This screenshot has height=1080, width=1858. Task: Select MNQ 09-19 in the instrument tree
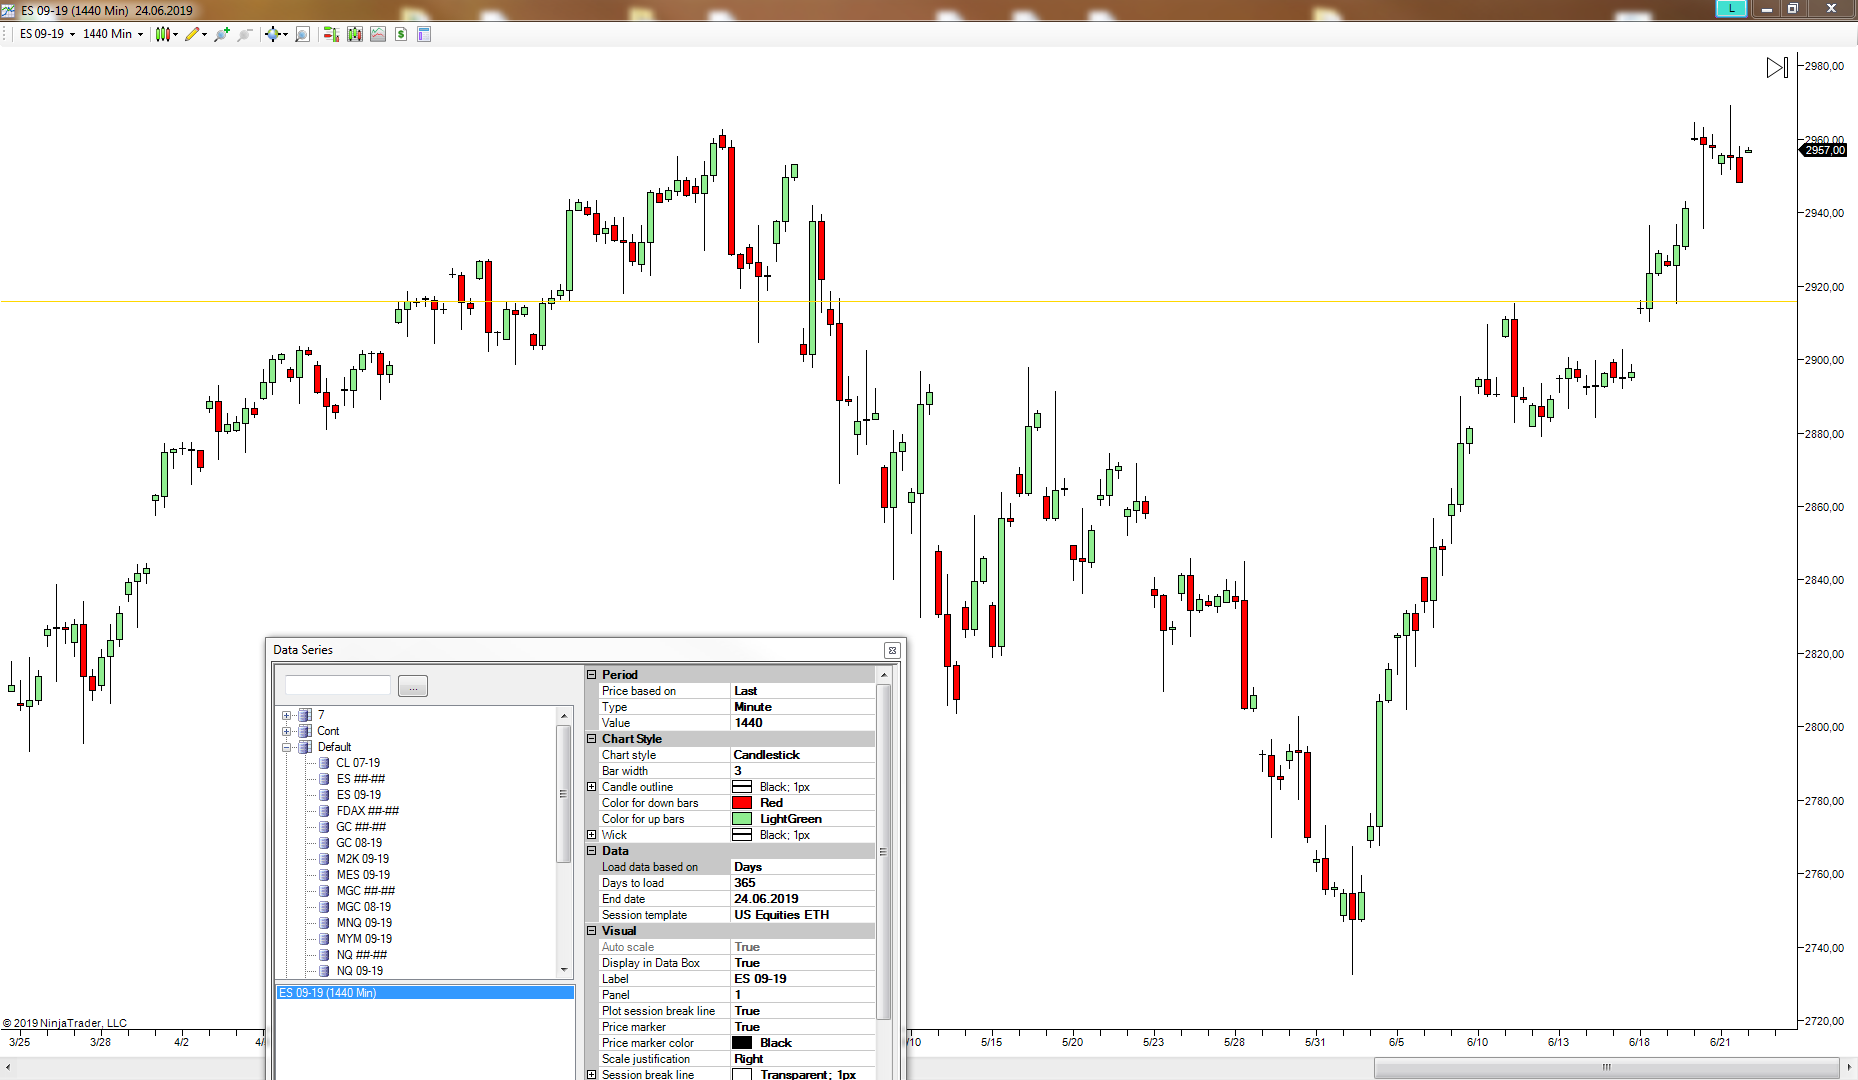[364, 923]
